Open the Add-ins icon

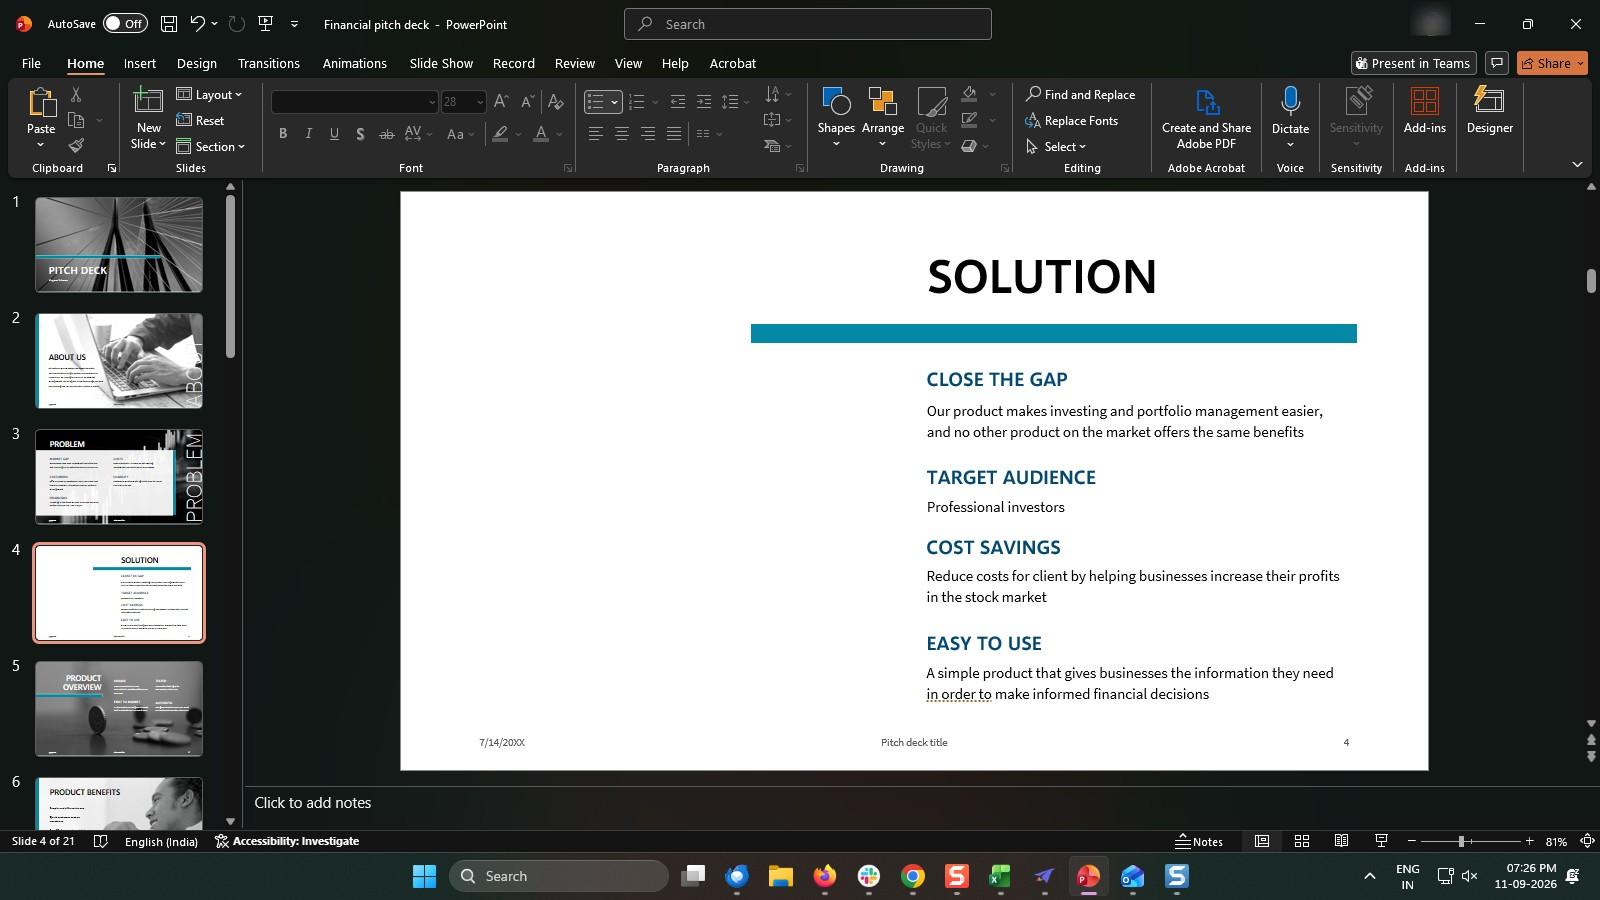coord(1424,101)
